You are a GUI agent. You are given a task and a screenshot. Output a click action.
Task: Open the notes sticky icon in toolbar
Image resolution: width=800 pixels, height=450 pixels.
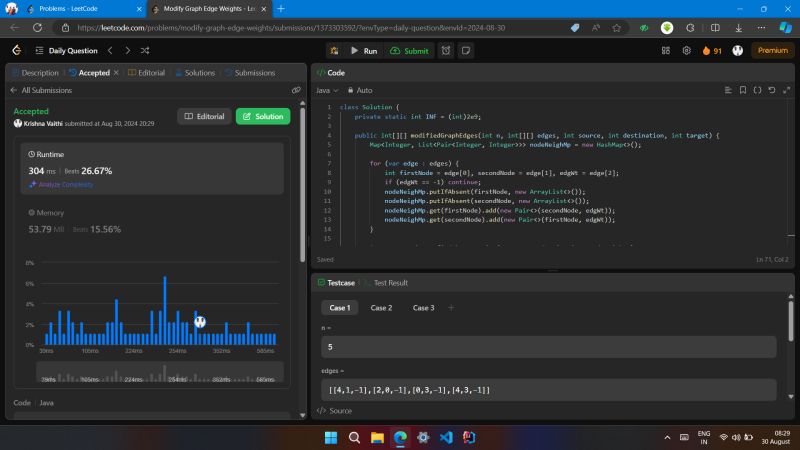pyautogui.click(x=466, y=50)
